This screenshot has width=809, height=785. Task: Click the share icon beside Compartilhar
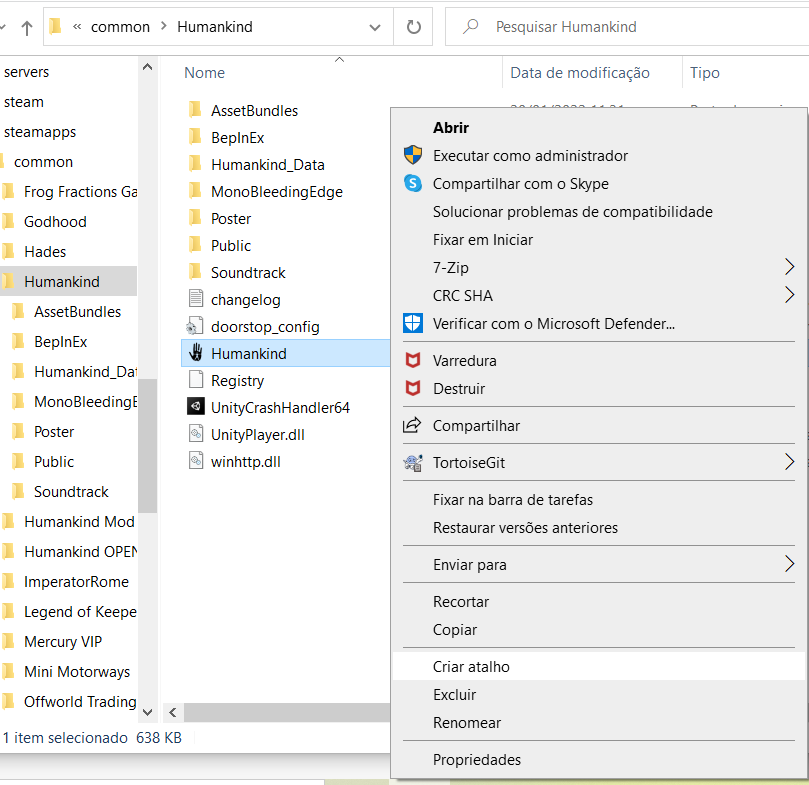[x=412, y=425]
